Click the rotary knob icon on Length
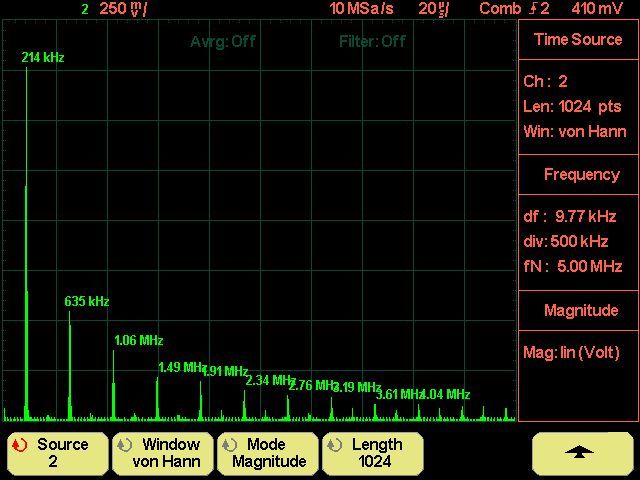Viewport: 640px width, 480px height. [334, 445]
